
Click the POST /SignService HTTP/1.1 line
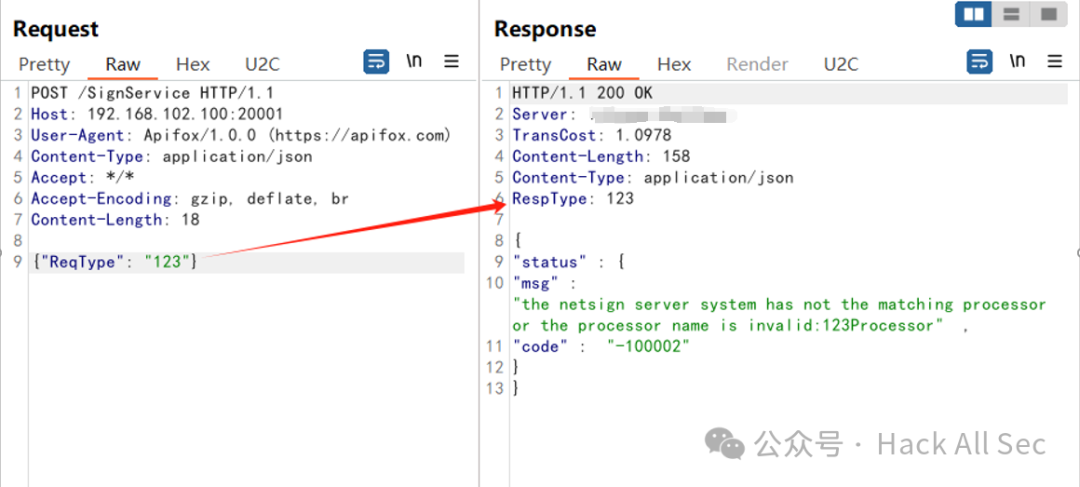click(x=152, y=93)
